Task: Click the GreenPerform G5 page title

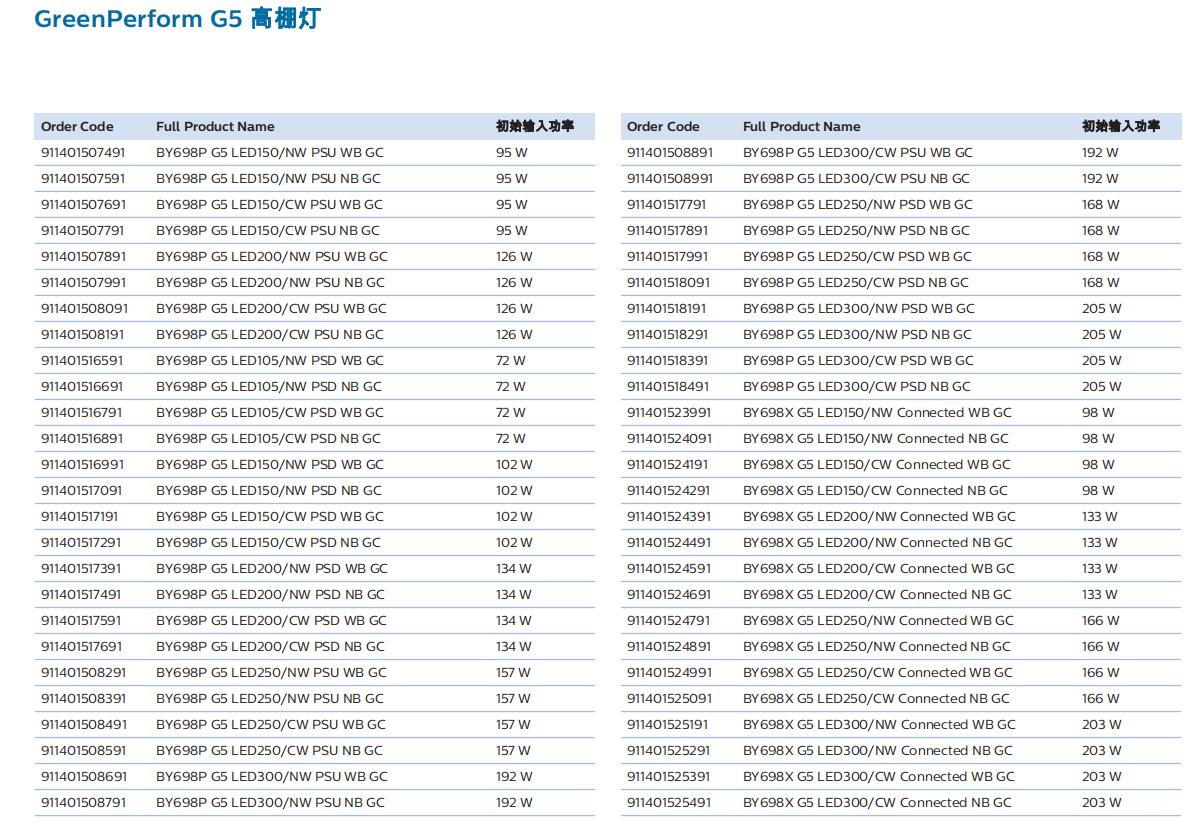Action: [177, 19]
